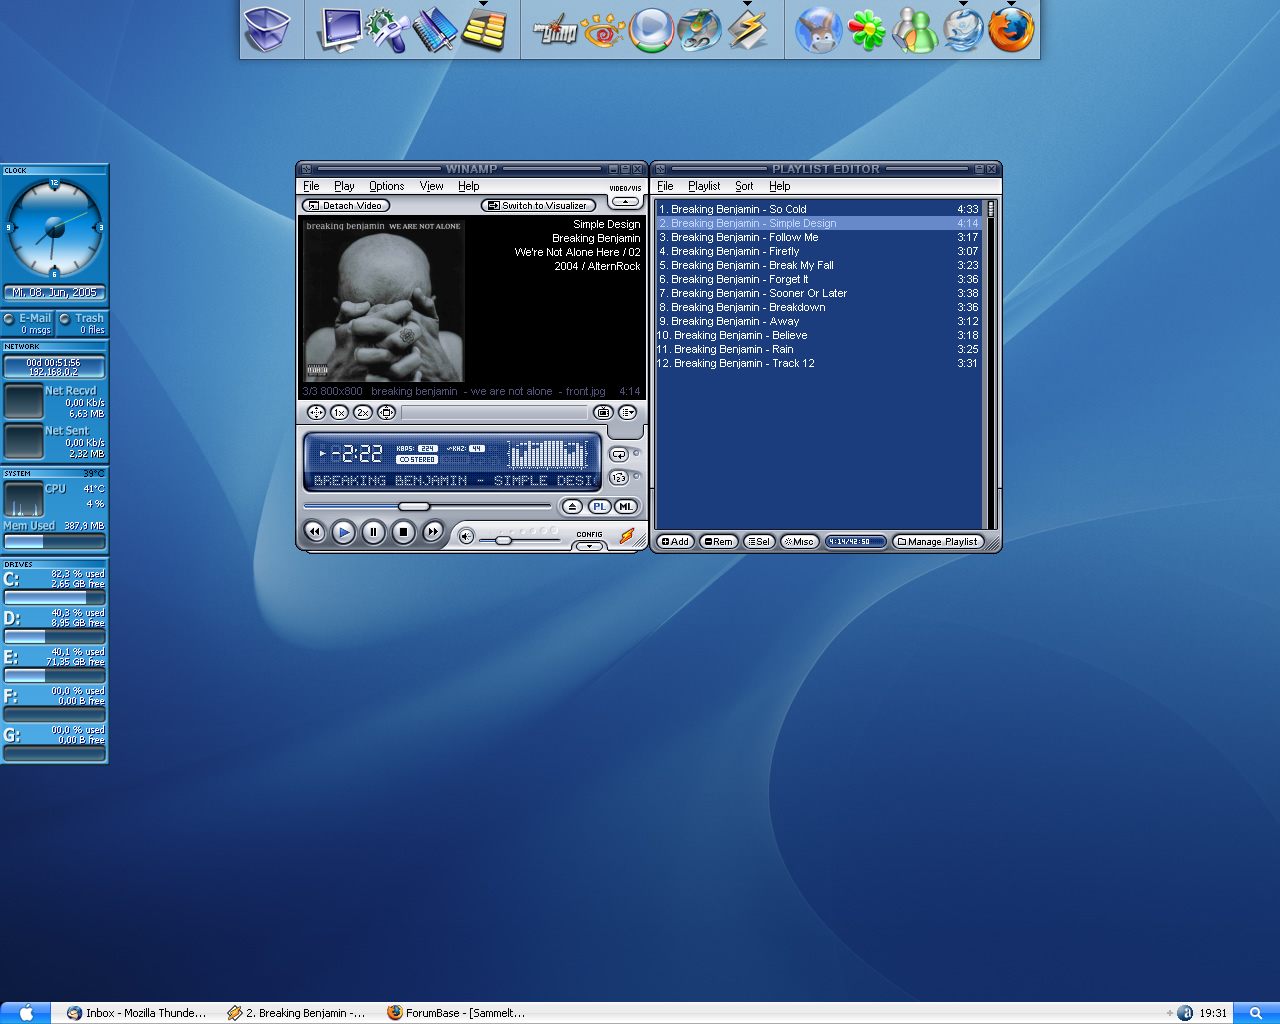Skip to previous track in Winamp

coord(314,532)
